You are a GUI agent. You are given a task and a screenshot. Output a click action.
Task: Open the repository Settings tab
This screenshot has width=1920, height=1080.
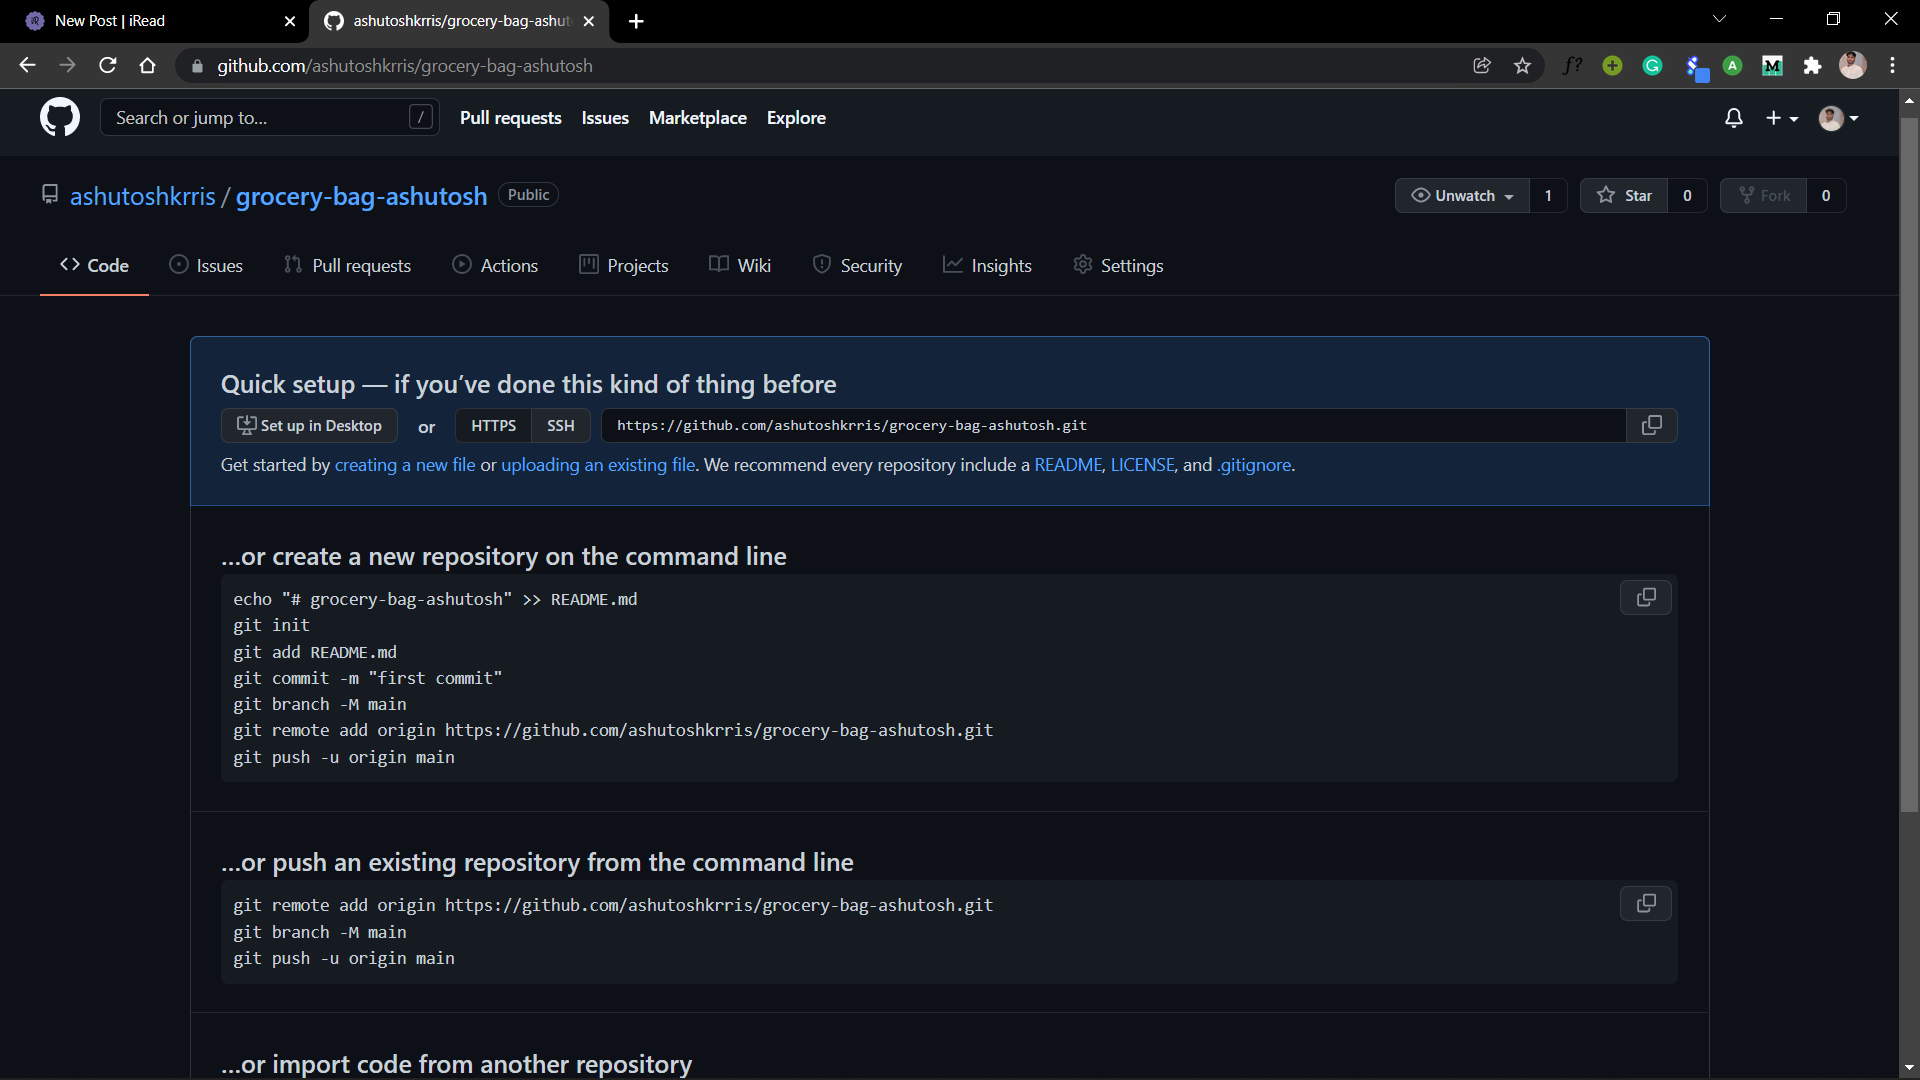(x=1118, y=266)
